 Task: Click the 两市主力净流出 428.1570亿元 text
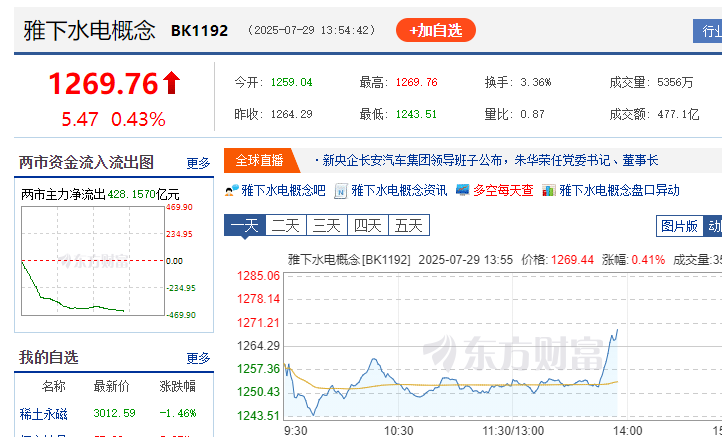(100, 194)
